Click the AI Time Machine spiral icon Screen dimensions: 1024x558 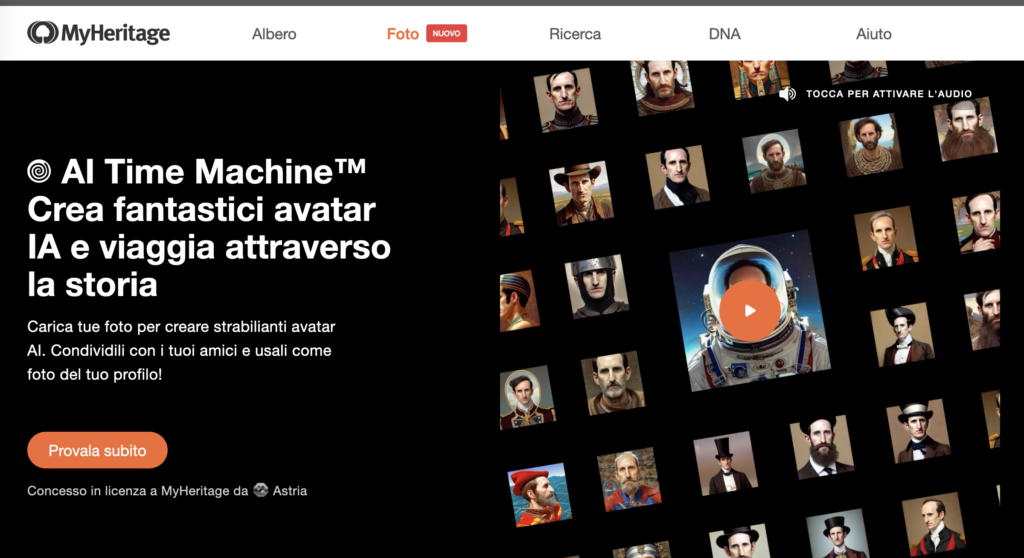[x=39, y=171]
